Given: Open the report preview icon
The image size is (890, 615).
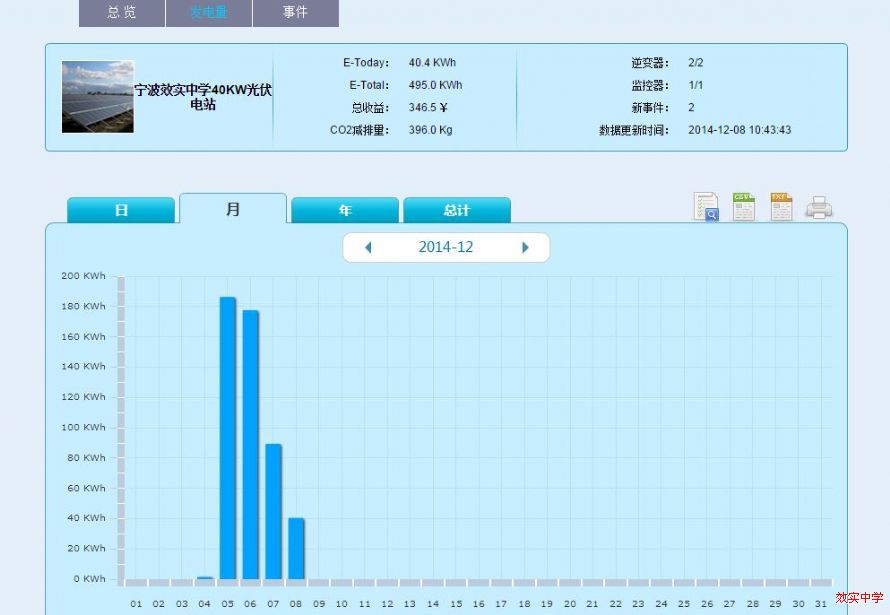Looking at the screenshot, I should [x=706, y=207].
